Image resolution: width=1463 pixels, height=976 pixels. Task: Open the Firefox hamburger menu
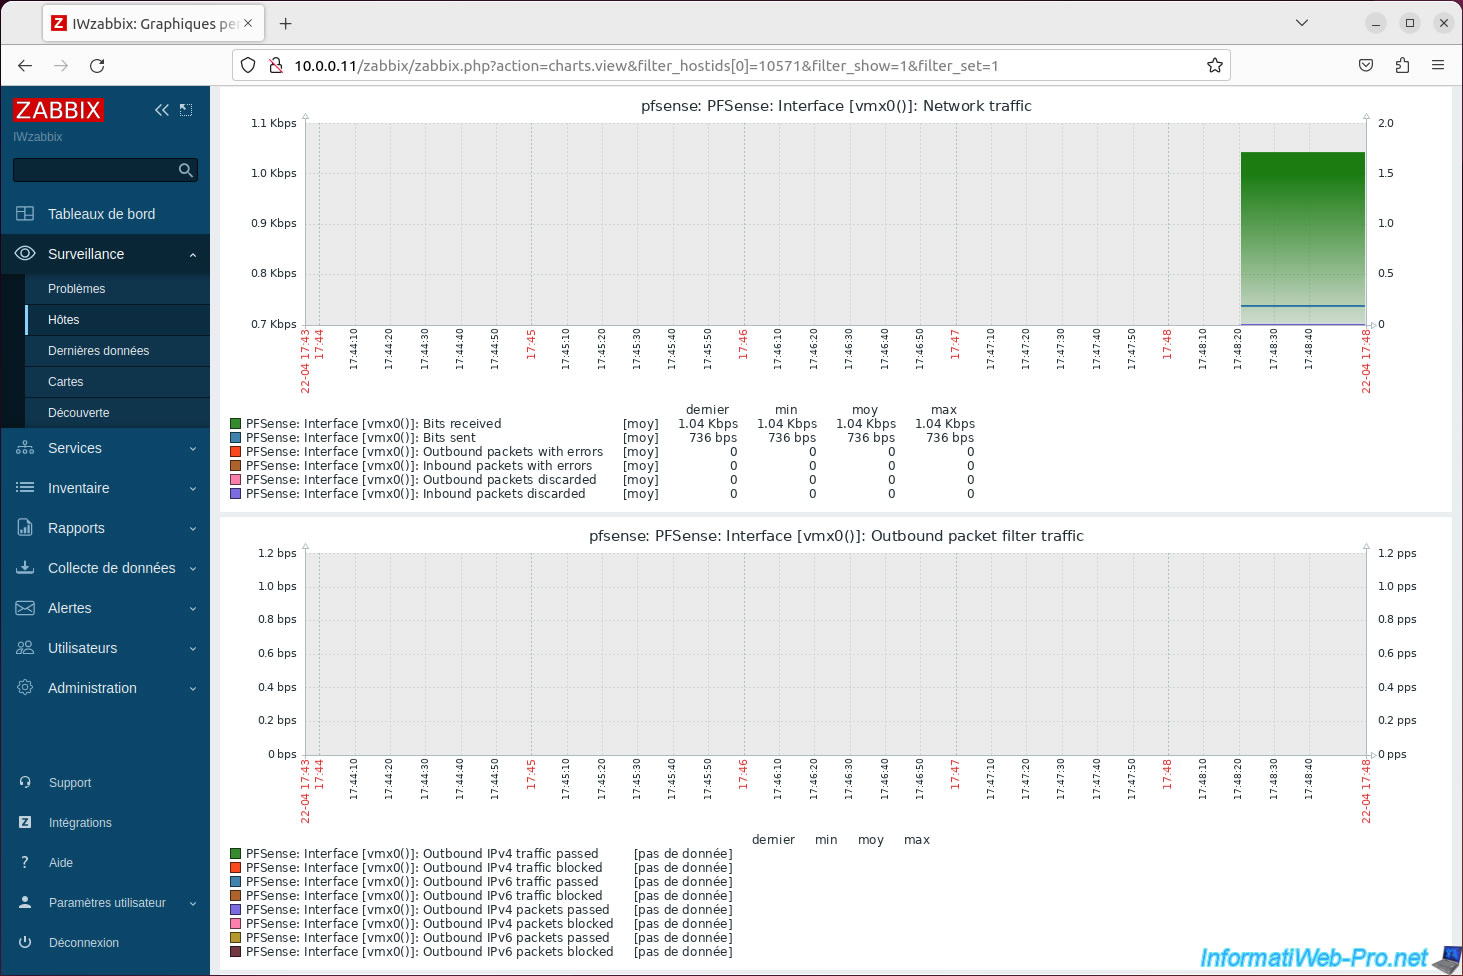tap(1438, 66)
